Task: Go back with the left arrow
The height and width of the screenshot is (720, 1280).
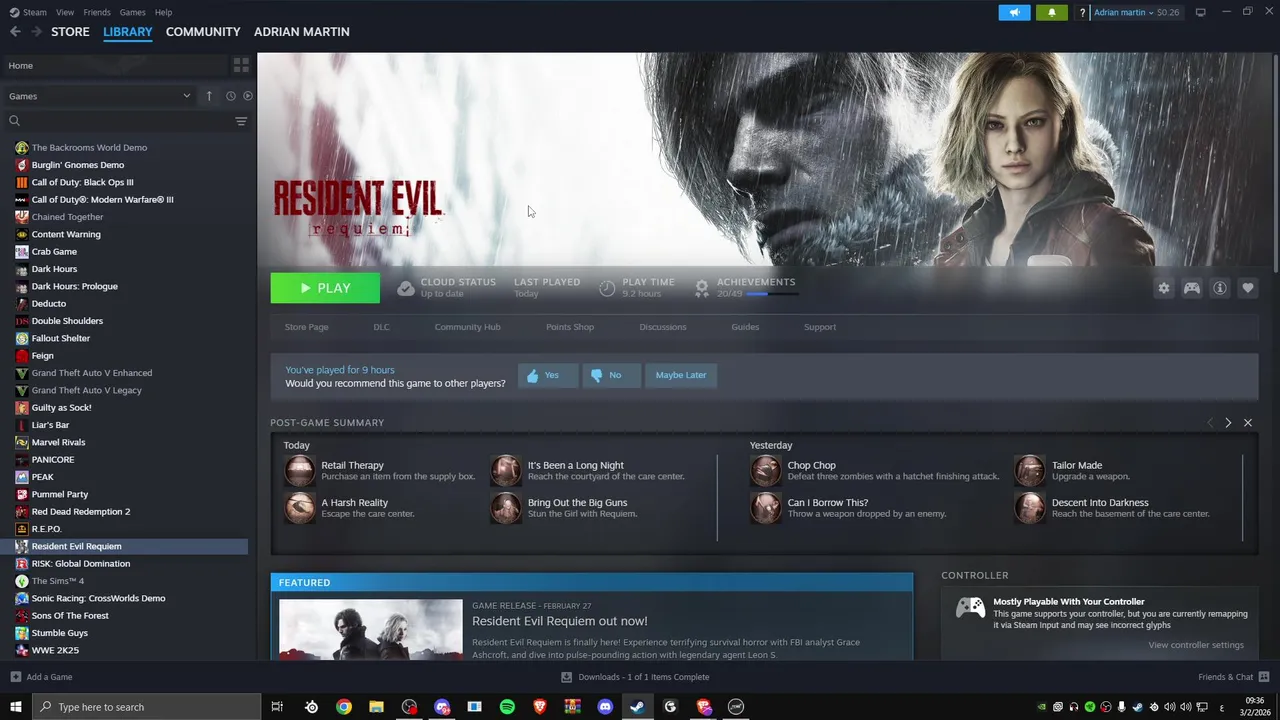Action: click(15, 32)
